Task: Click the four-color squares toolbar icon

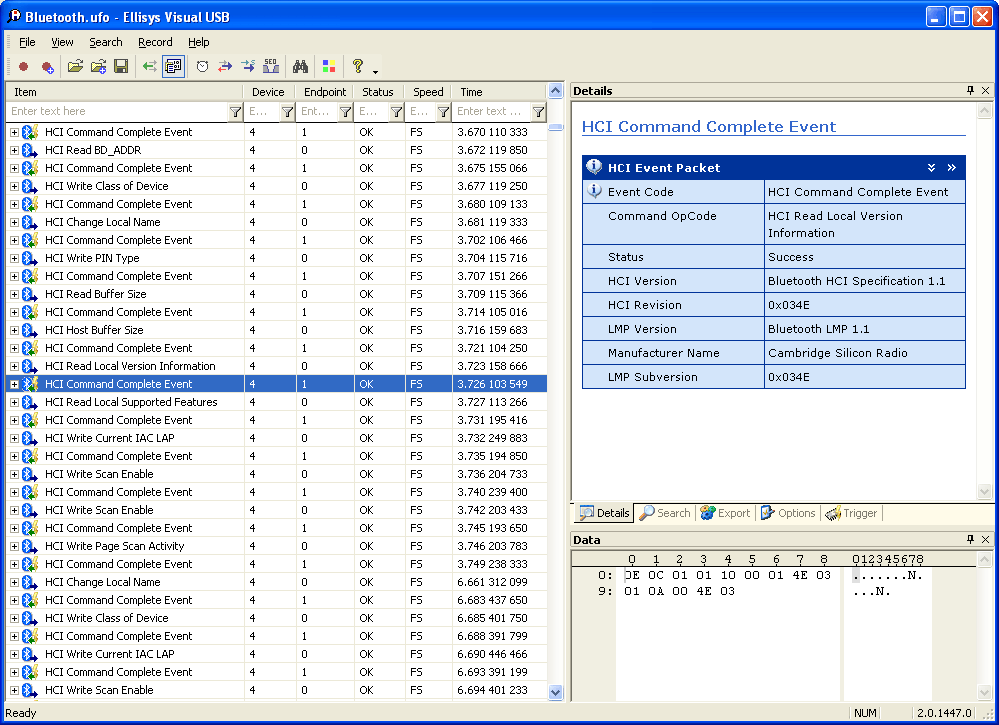Action: coord(328,67)
